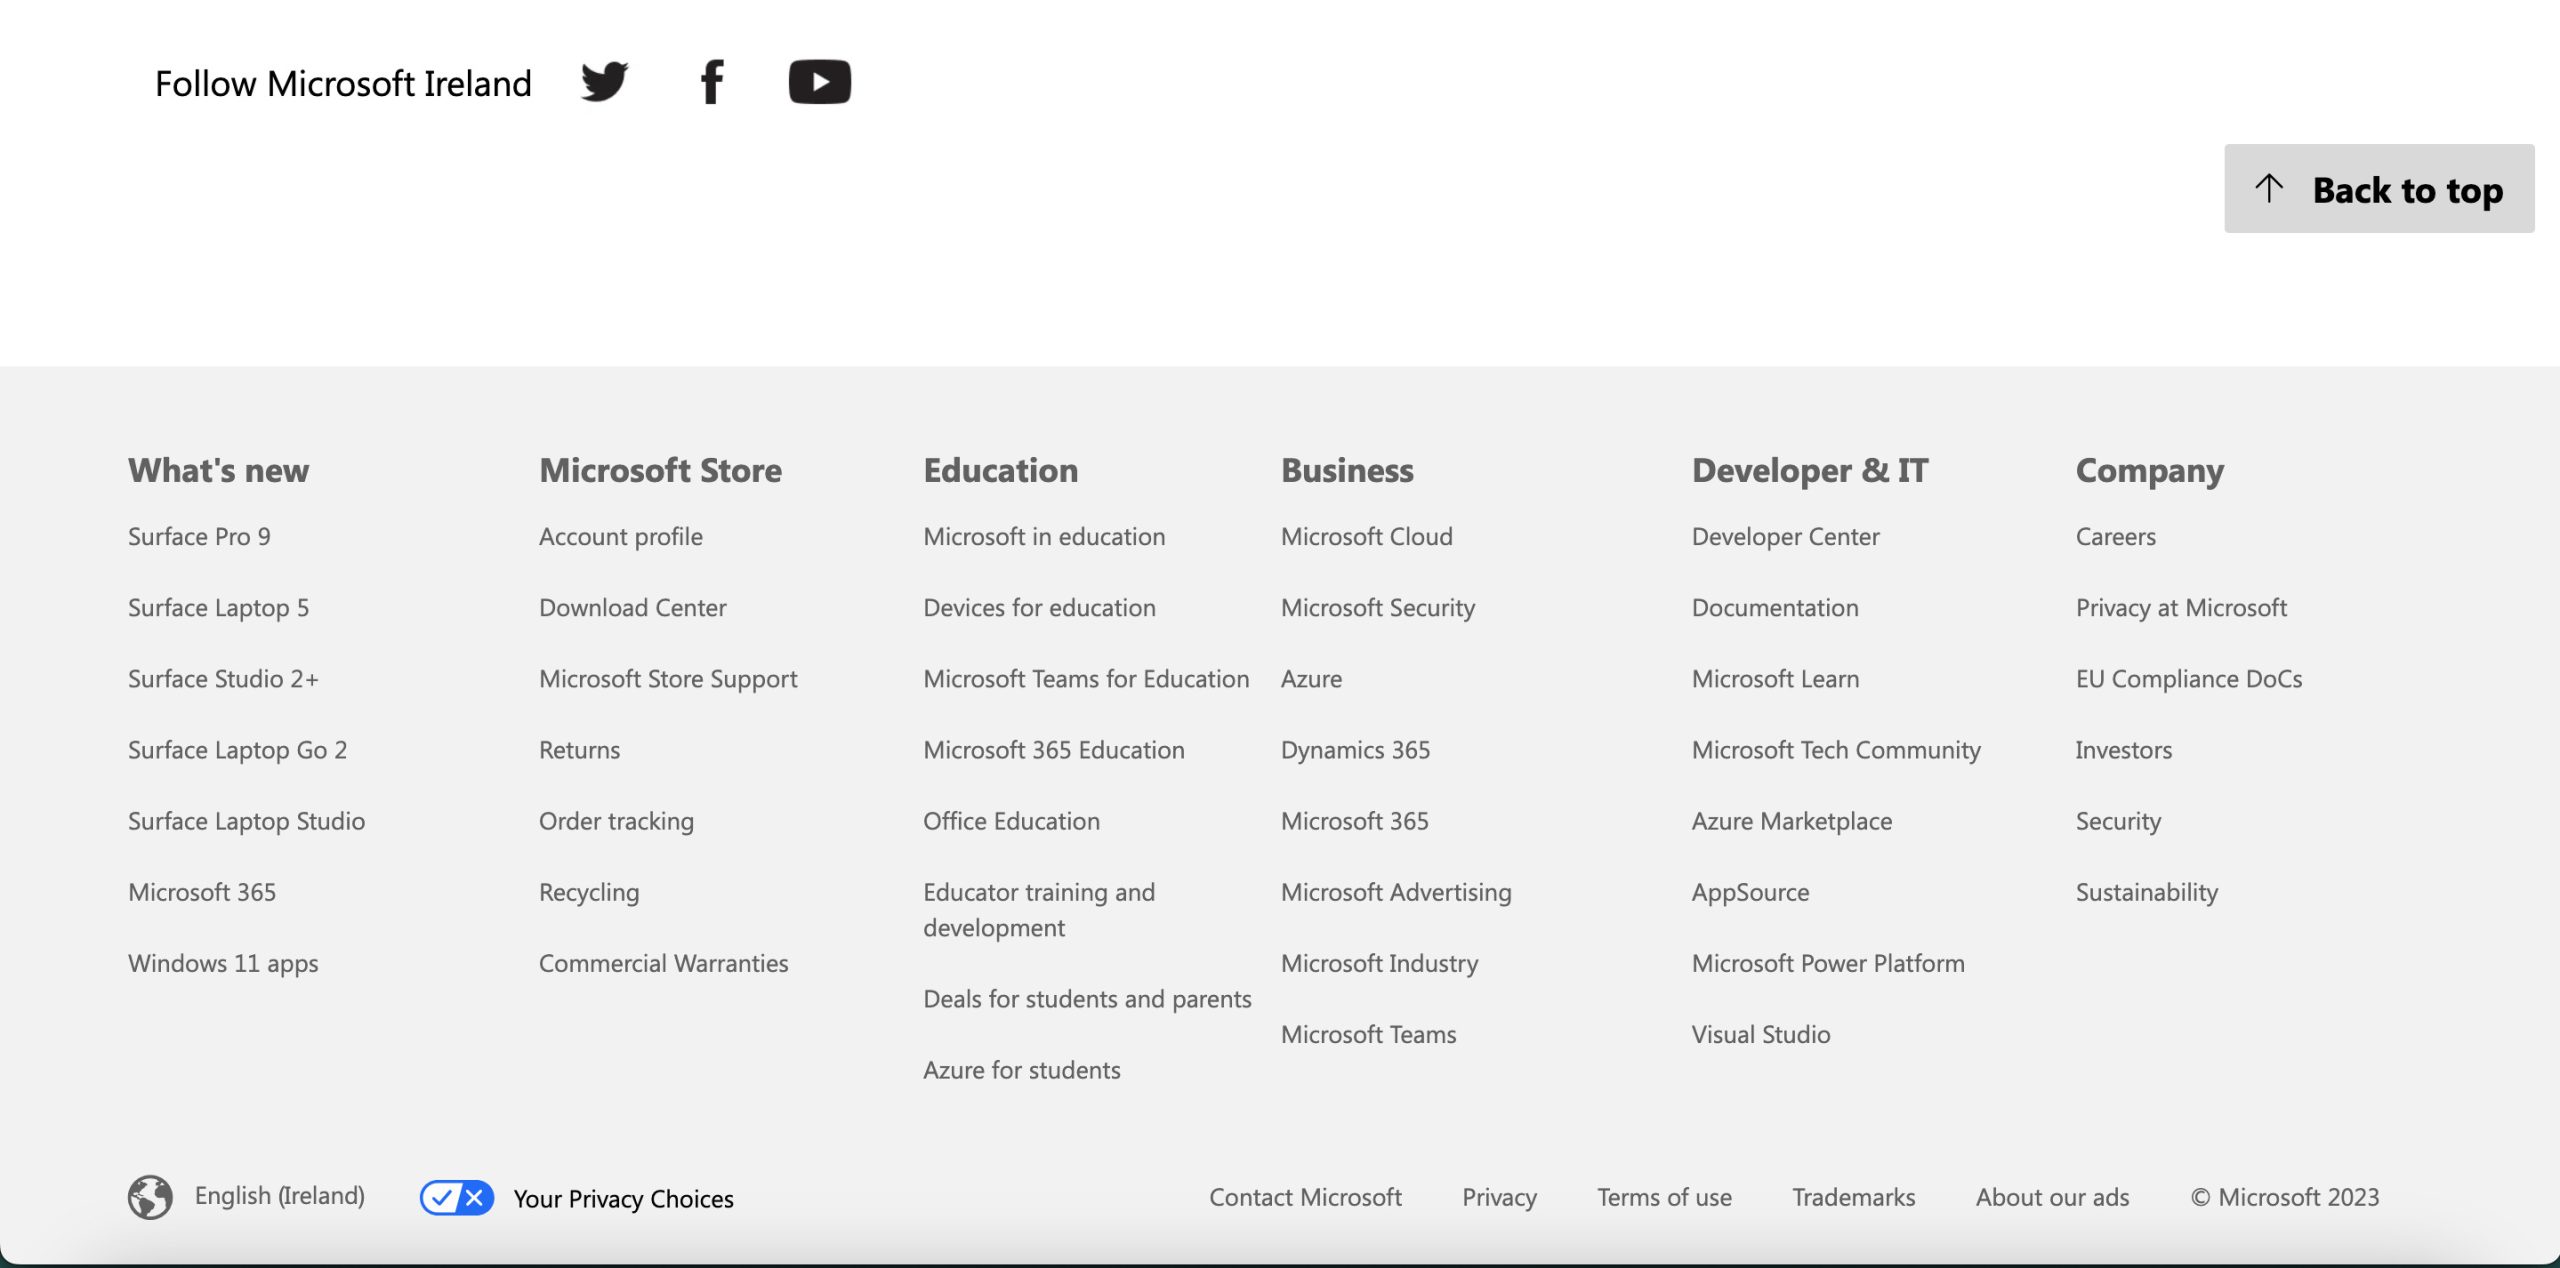
Task: Open Microsoft Ireland Twitter page icon
Action: pyautogui.click(x=605, y=82)
